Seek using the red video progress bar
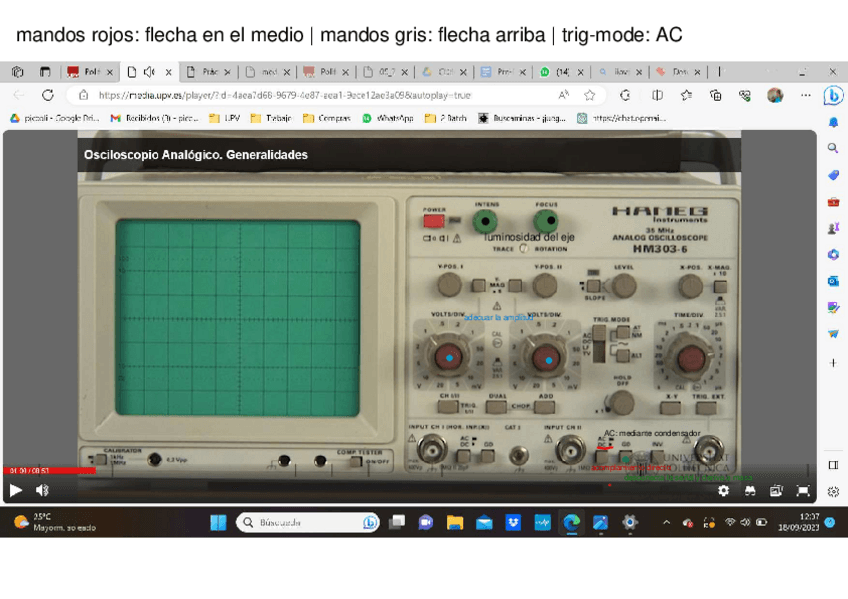The image size is (848, 599). [50, 471]
